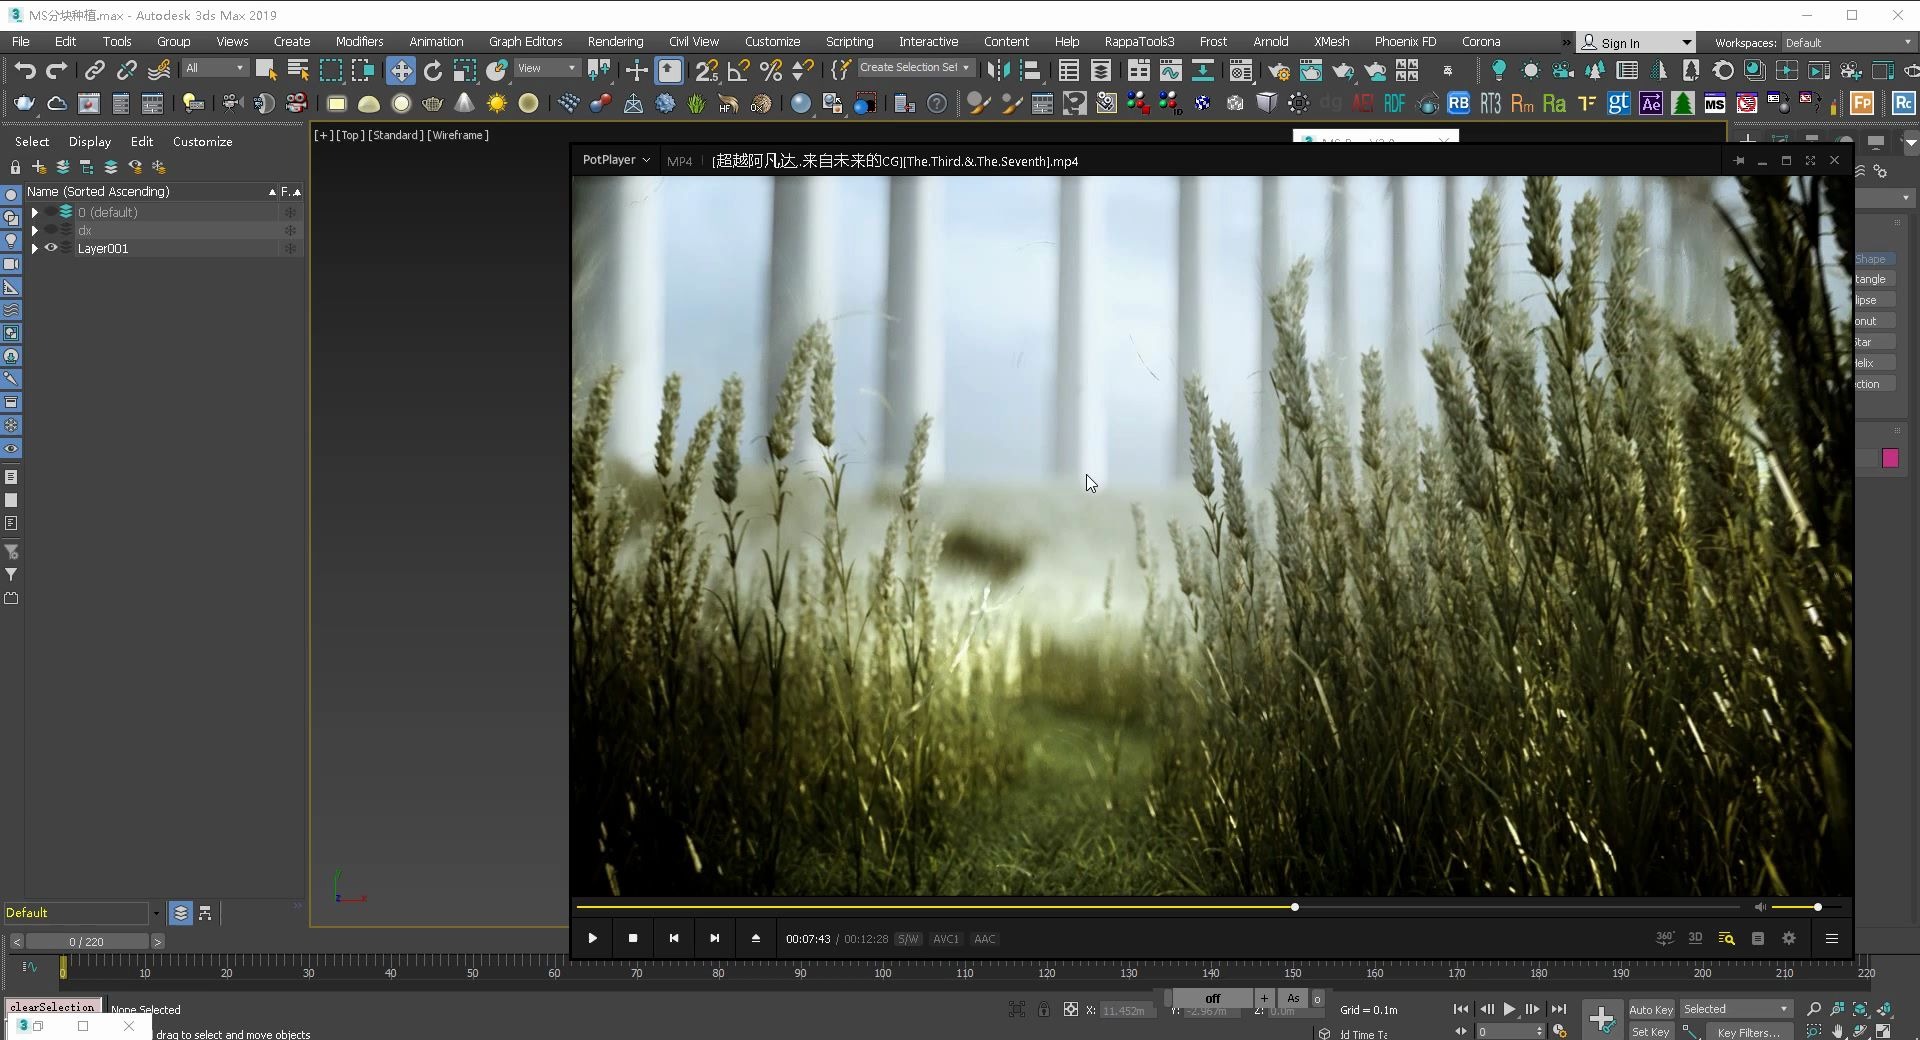Click the Redo arrow icon
The height and width of the screenshot is (1040, 1920).
click(x=57, y=70)
